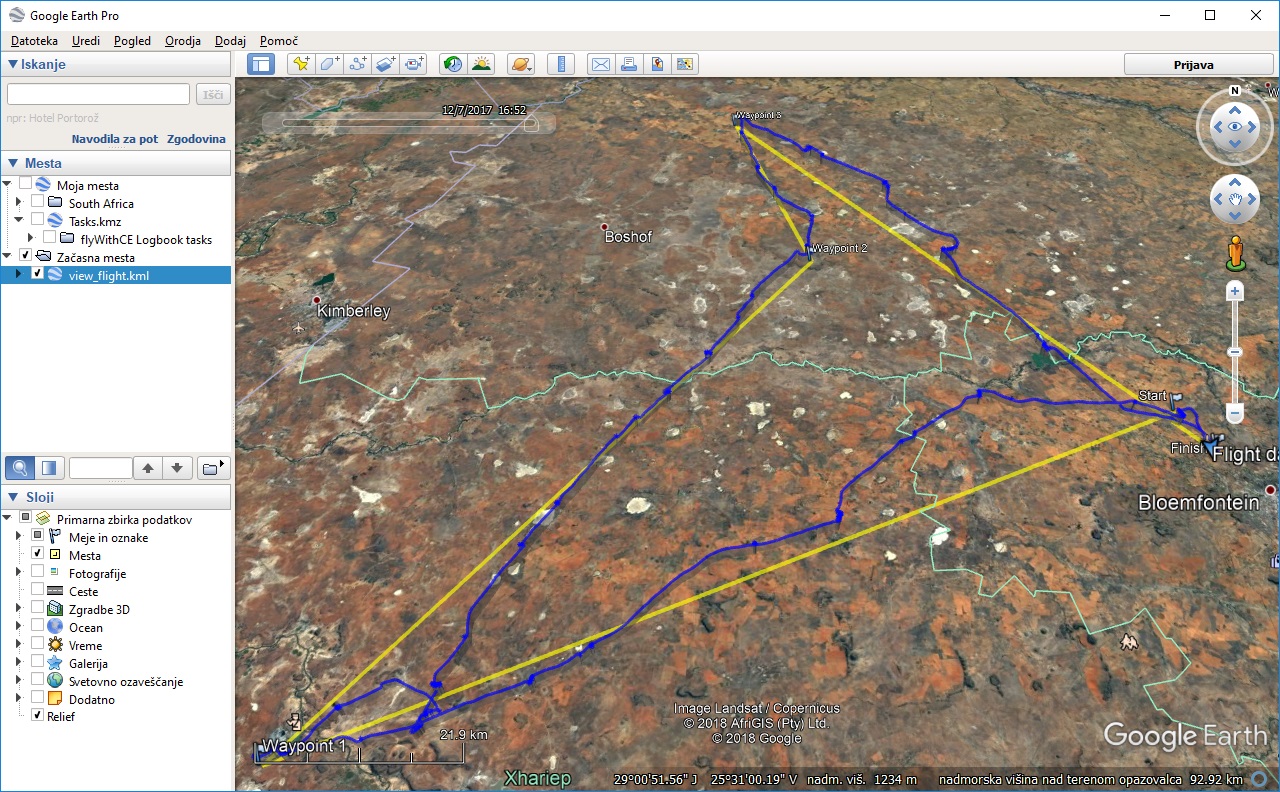Zoom out with the minus button
Image resolution: width=1280 pixels, height=792 pixels.
click(1235, 413)
